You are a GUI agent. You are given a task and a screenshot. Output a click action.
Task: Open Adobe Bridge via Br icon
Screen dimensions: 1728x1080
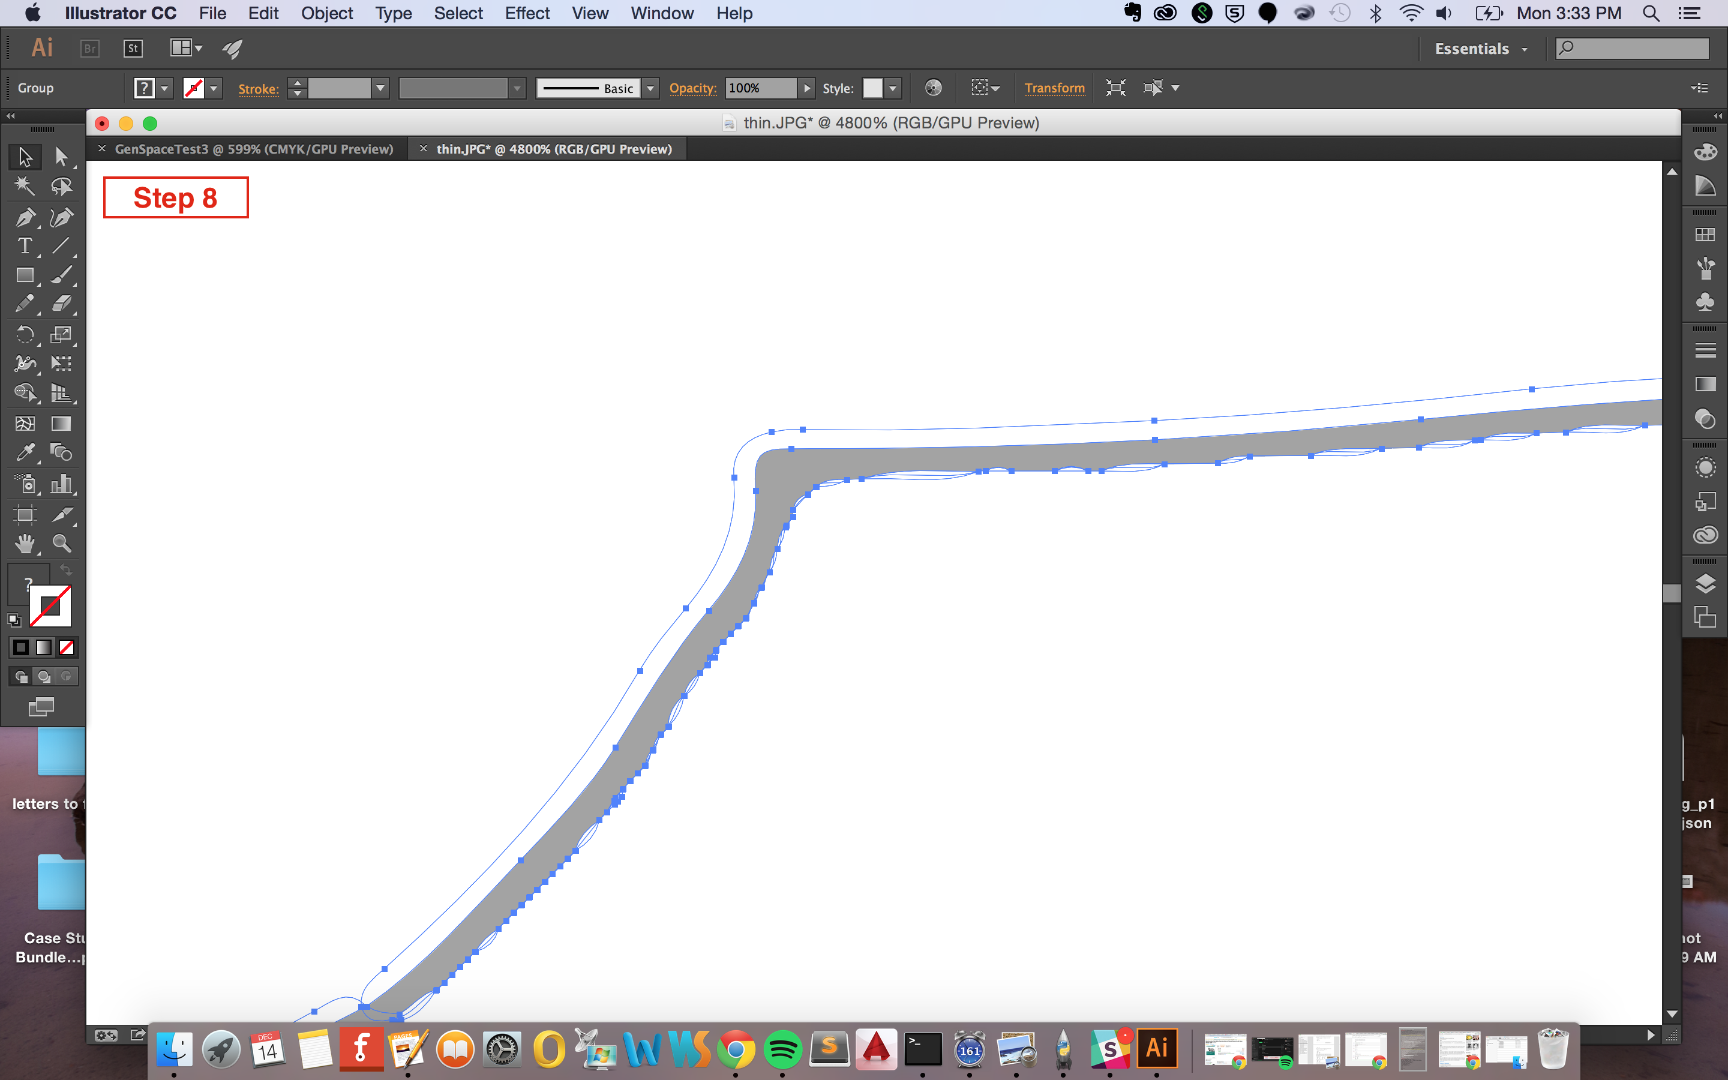click(x=90, y=48)
